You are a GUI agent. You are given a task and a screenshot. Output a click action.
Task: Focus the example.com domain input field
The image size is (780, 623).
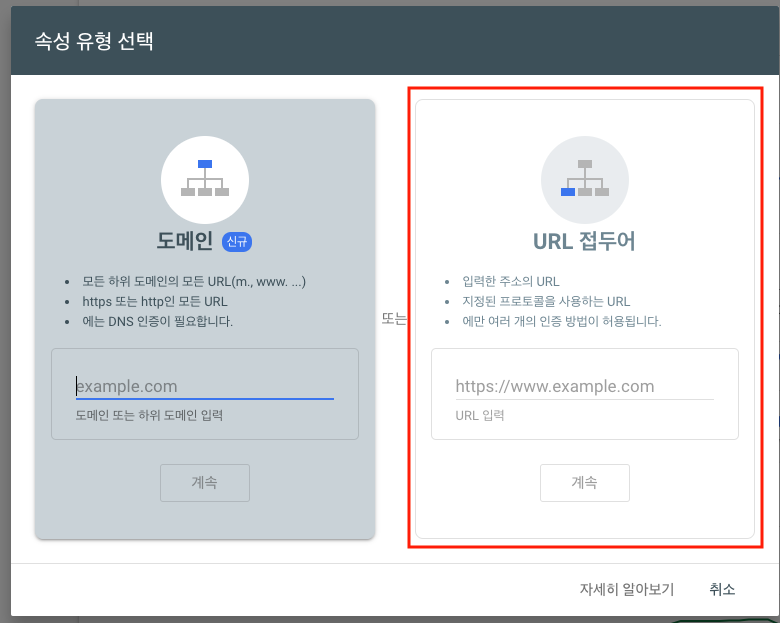(204, 387)
